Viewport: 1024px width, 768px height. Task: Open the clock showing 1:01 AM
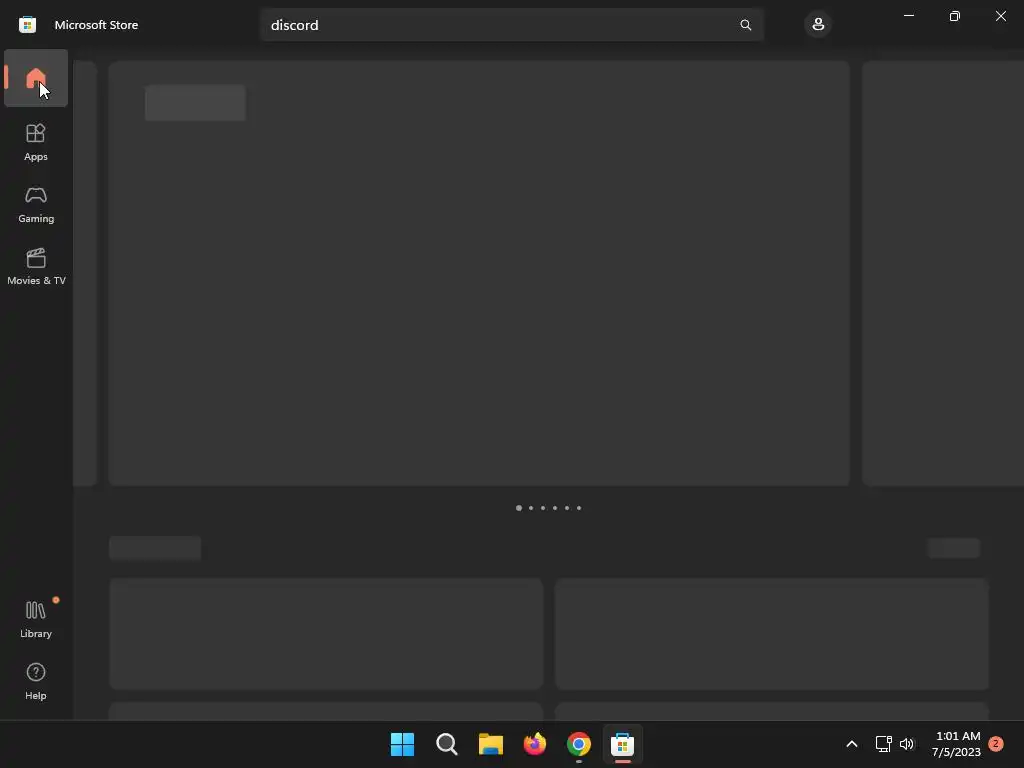[x=957, y=744]
